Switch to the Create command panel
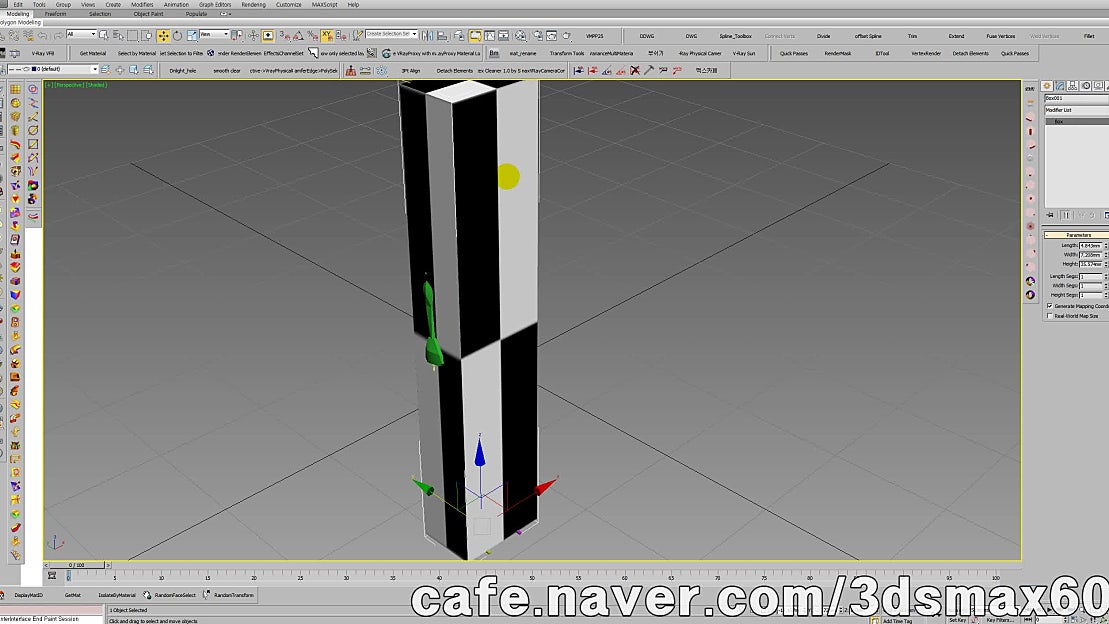Screen dimensions: 1109x624 pos(1046,86)
